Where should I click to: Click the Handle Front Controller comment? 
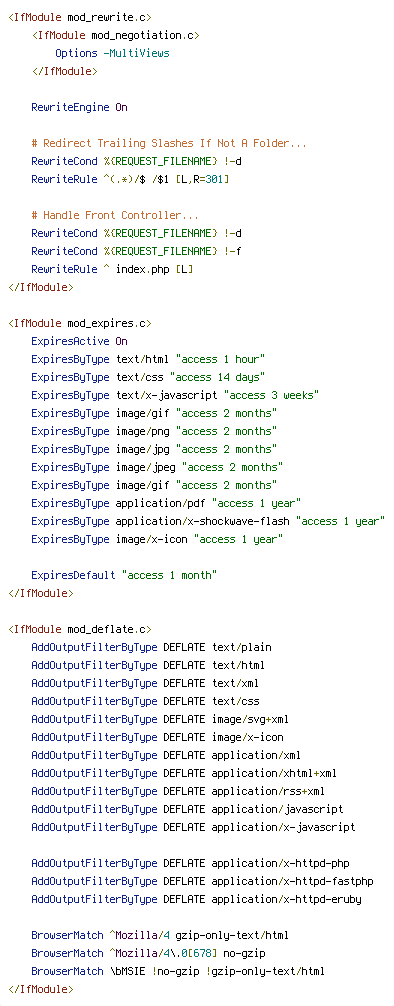point(115,215)
